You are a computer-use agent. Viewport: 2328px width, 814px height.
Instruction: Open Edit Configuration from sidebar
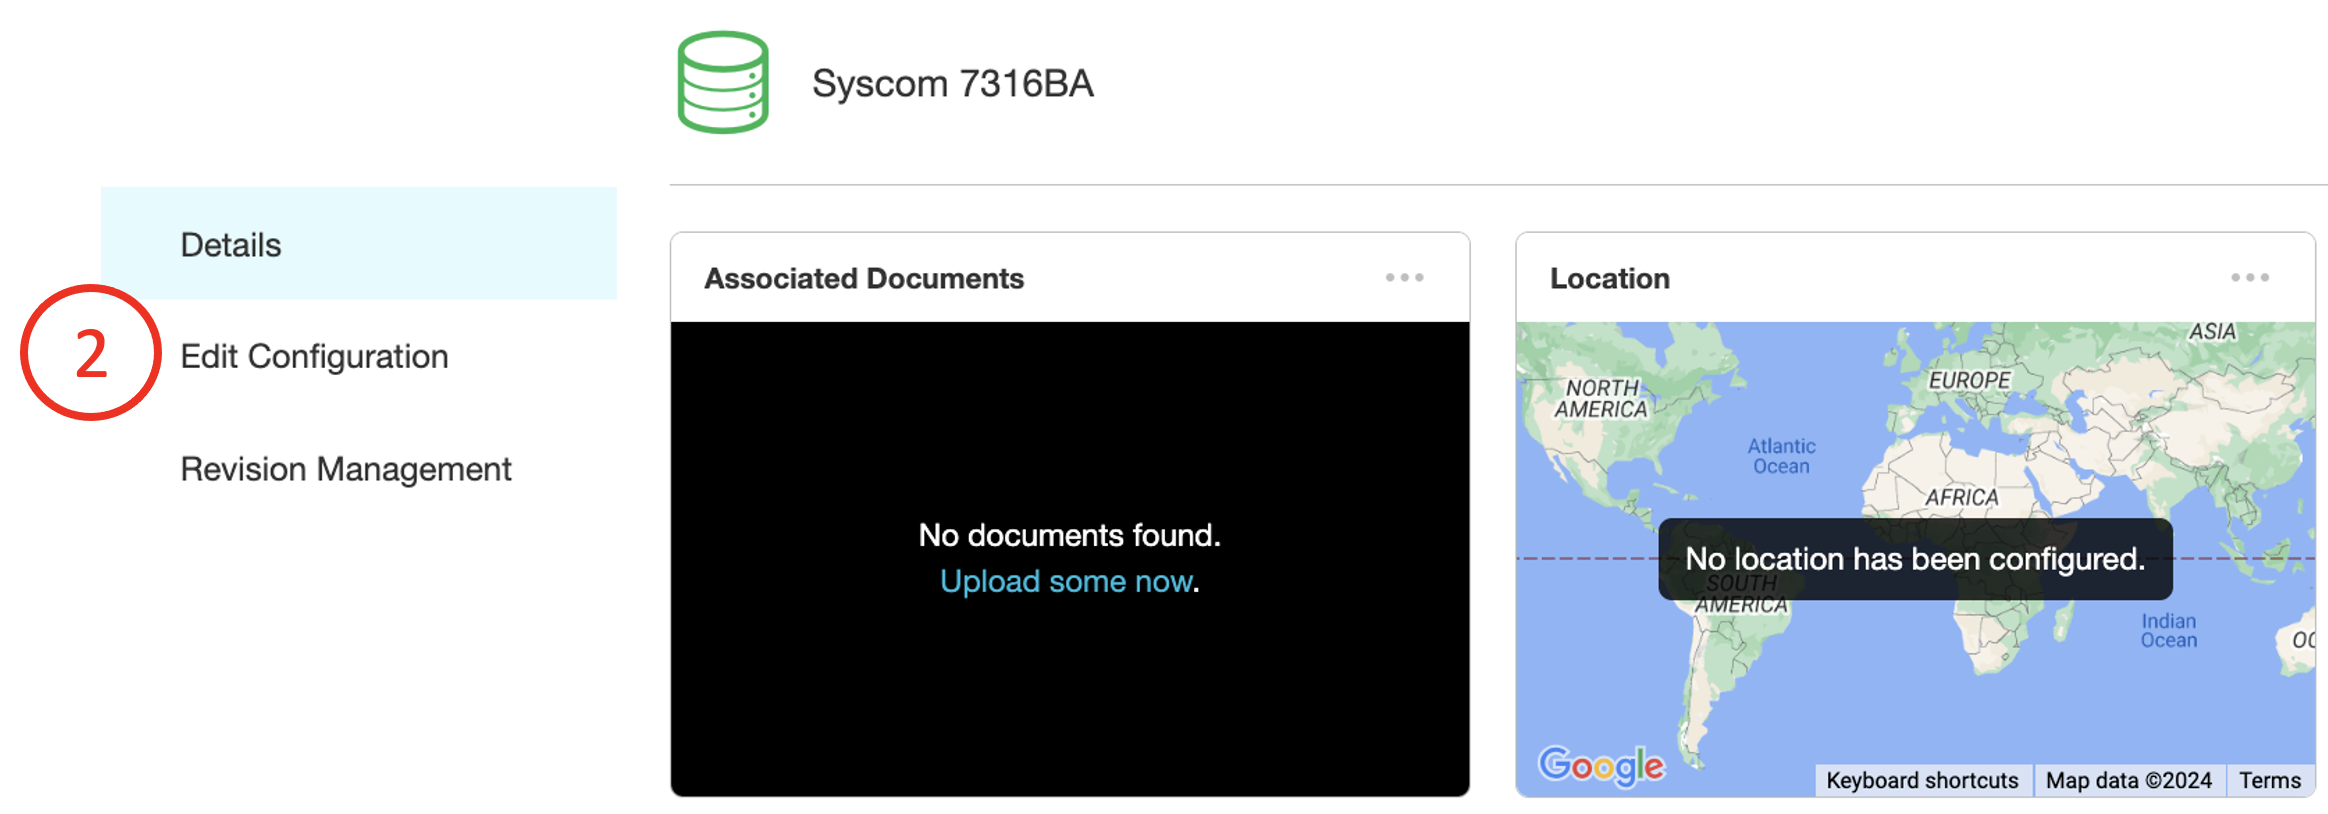click(314, 357)
